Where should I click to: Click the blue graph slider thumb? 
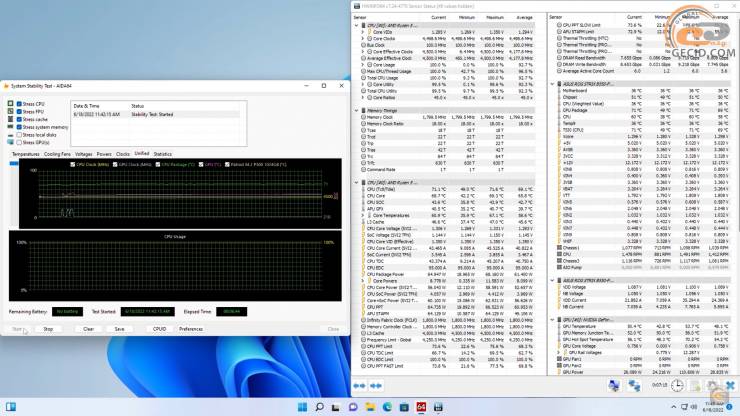click(14, 163)
